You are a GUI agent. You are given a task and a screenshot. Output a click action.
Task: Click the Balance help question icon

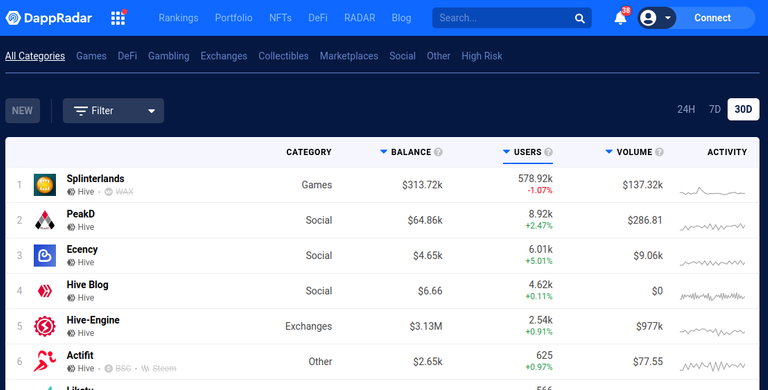pyautogui.click(x=438, y=152)
